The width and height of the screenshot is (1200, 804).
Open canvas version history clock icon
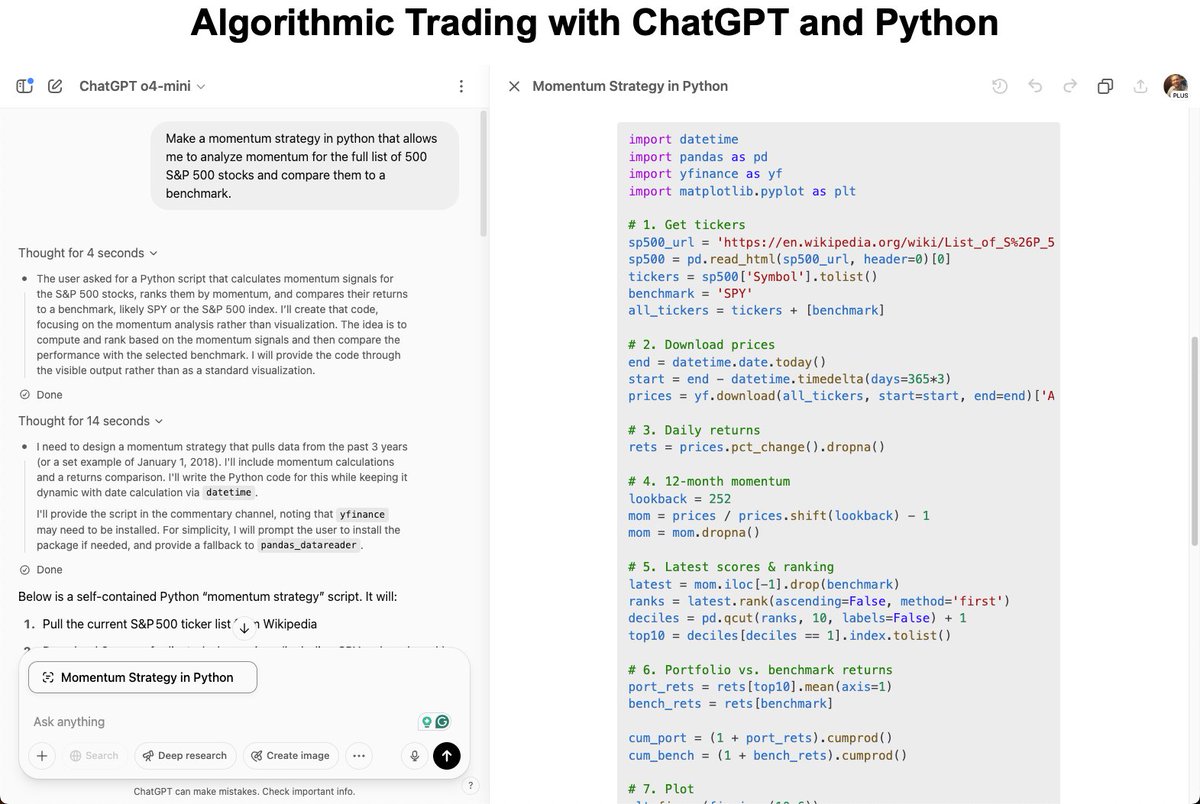1000,87
